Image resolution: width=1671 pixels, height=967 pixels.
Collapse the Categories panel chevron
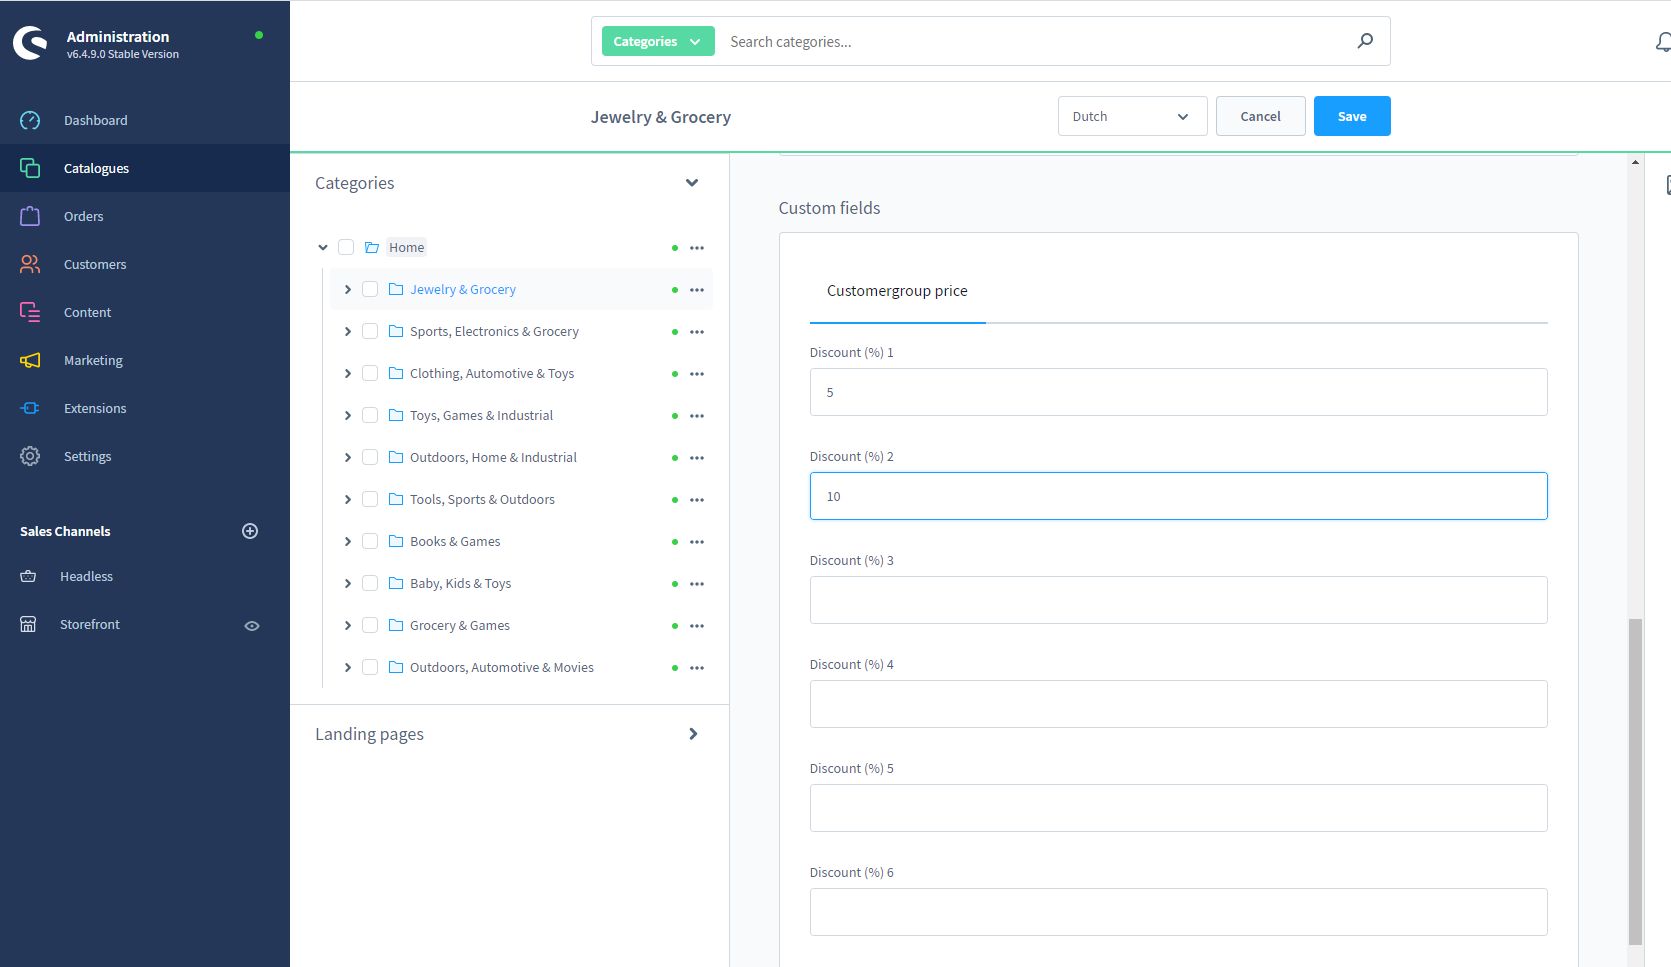coord(692,183)
